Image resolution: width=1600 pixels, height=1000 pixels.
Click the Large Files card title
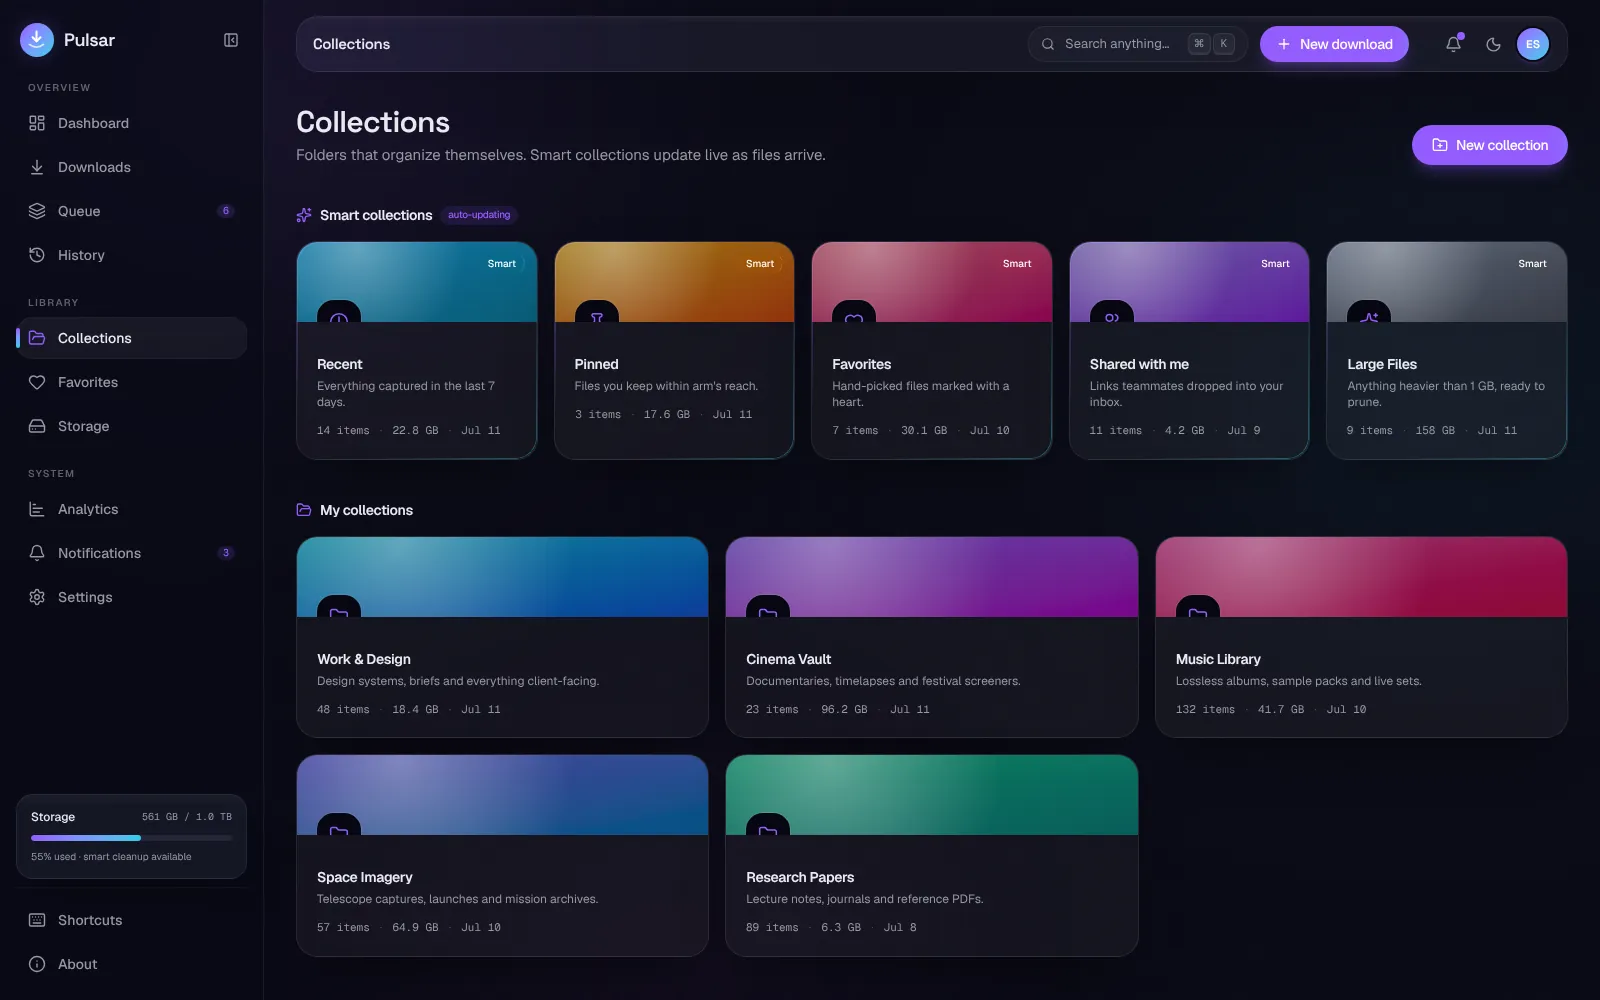(1382, 364)
